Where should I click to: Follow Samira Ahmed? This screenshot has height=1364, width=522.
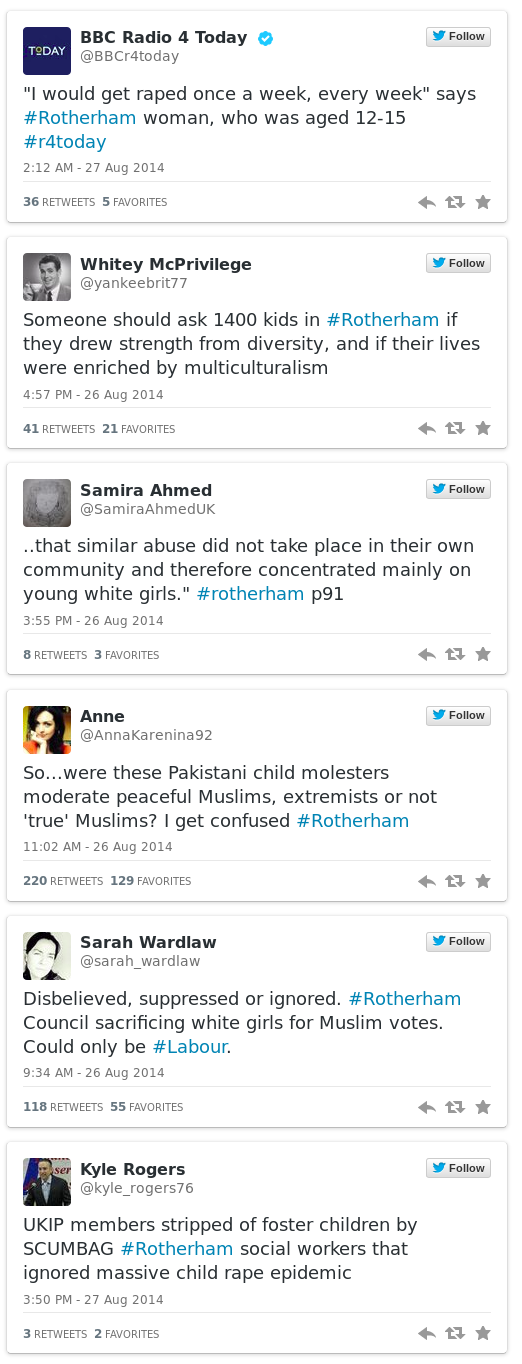click(458, 489)
